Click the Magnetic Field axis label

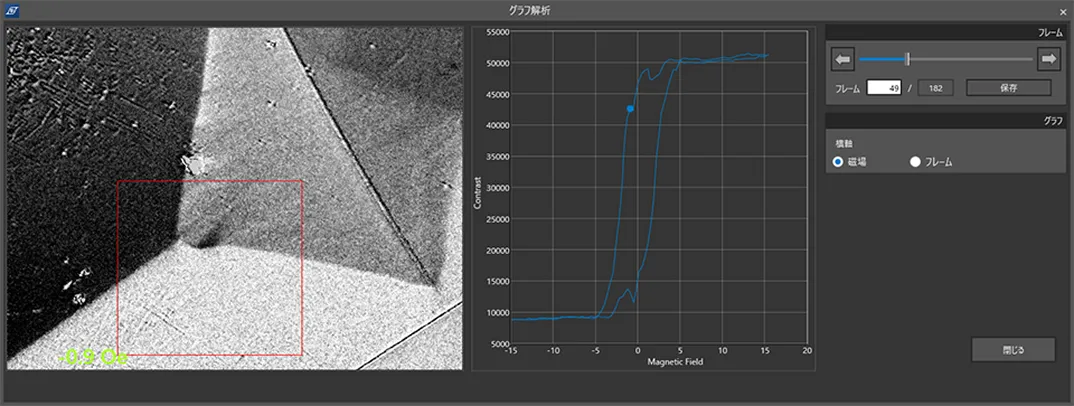(675, 361)
